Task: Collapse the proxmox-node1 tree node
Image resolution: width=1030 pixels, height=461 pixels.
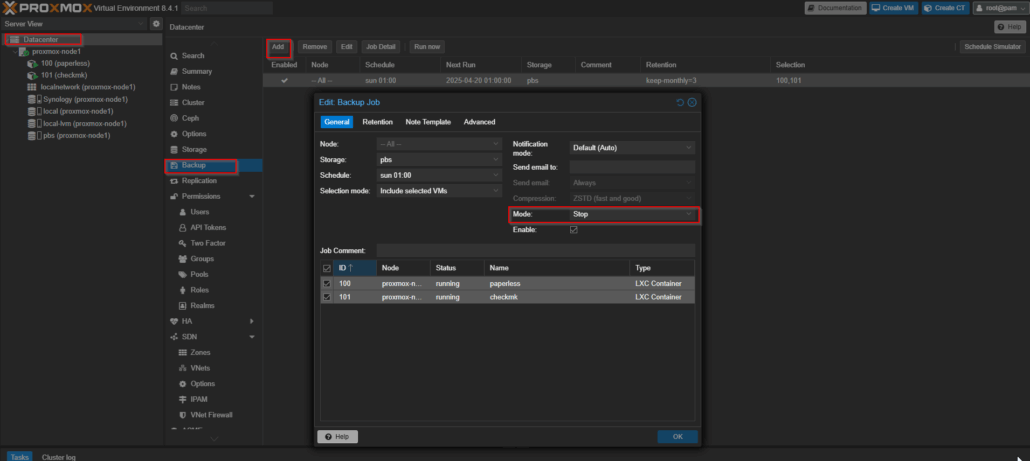Action: (x=15, y=52)
